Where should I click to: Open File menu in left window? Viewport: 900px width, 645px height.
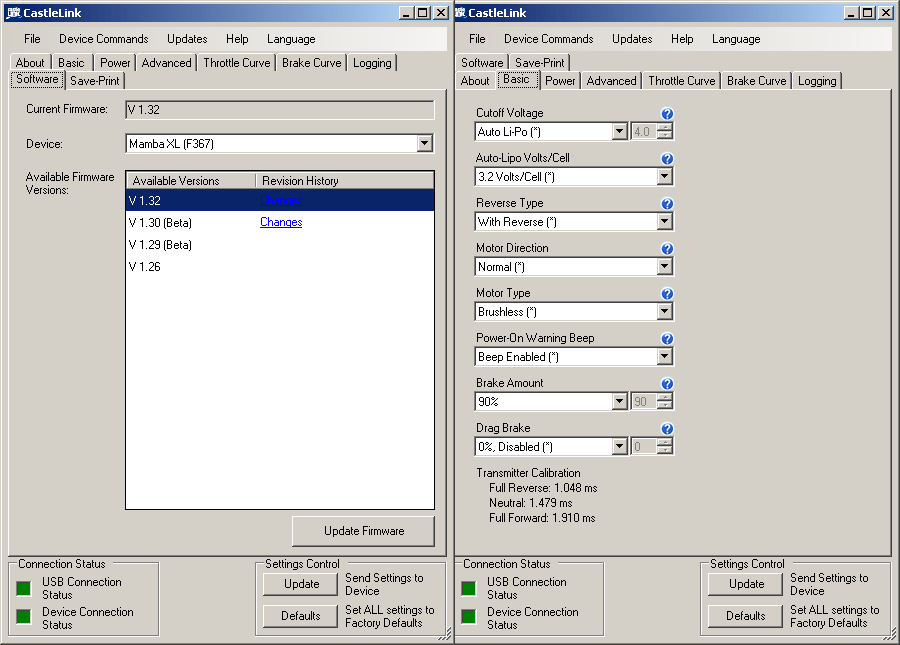pos(32,39)
